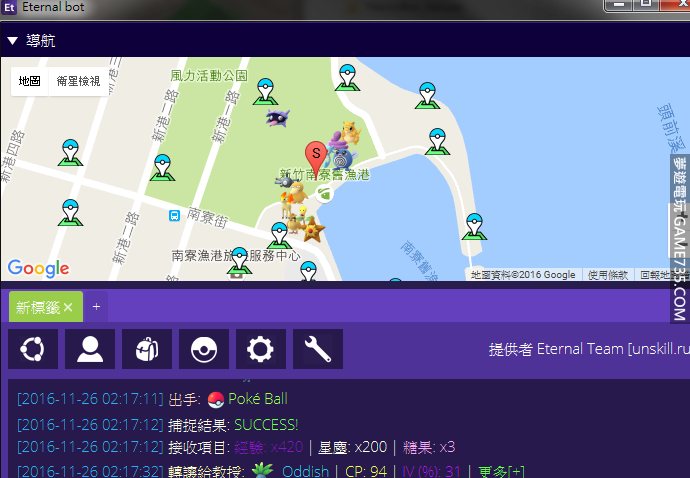Screen dimensions: 690x478
Task: Expand Oddish details with 更多[+]
Action: point(502,471)
